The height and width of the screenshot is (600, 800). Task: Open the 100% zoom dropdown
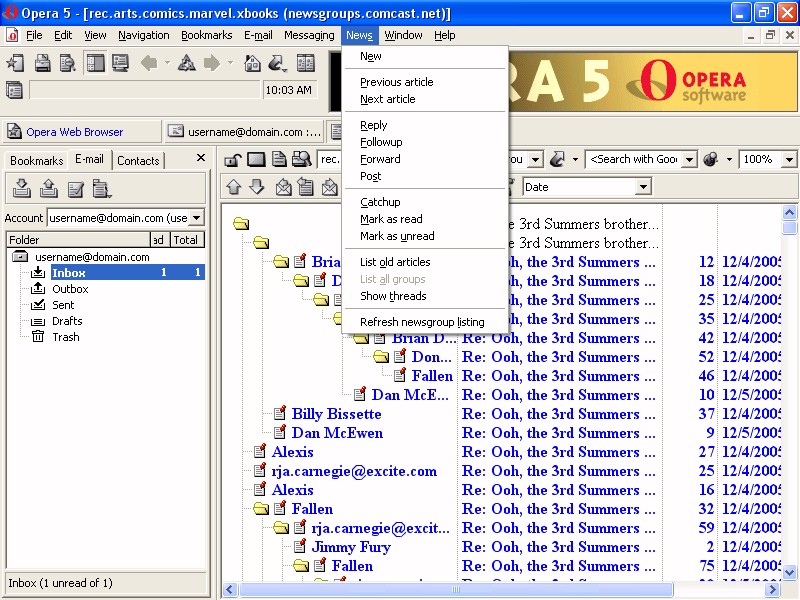(x=789, y=160)
